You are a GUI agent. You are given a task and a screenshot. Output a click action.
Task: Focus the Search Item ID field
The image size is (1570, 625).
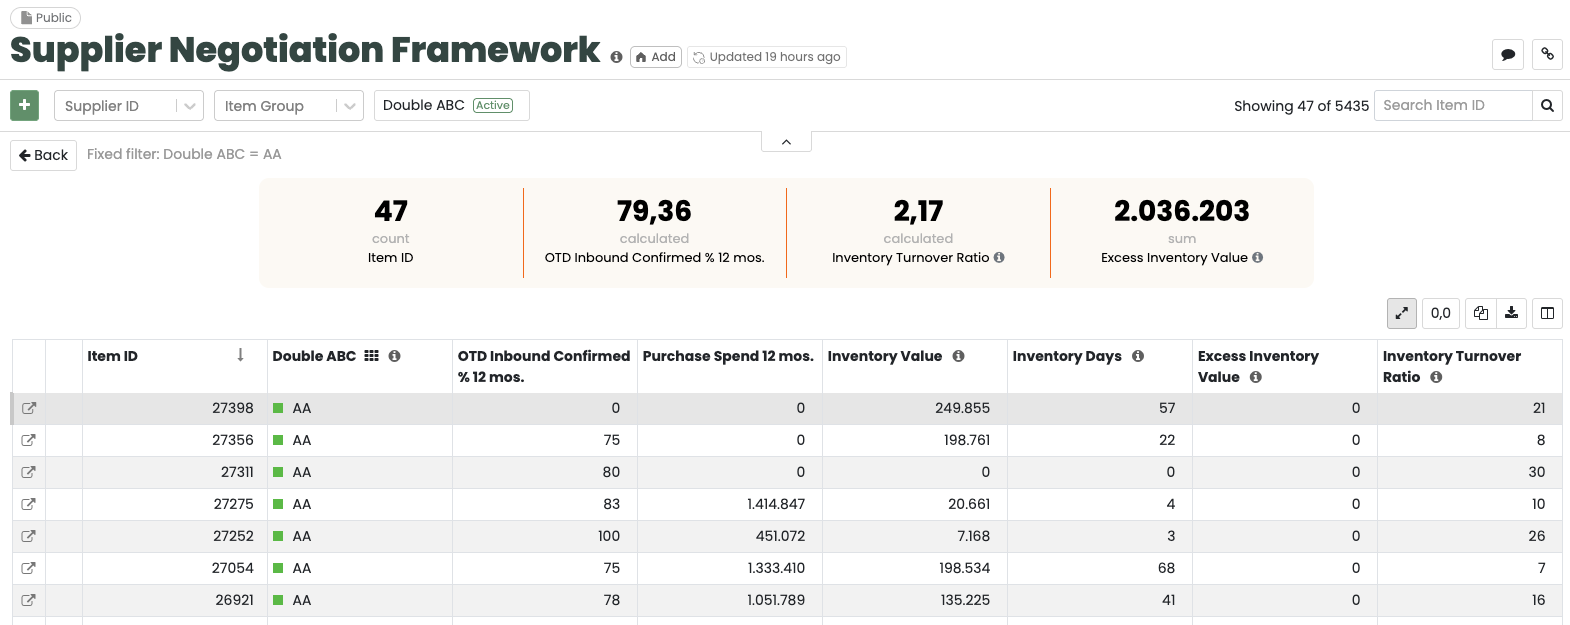1452,106
